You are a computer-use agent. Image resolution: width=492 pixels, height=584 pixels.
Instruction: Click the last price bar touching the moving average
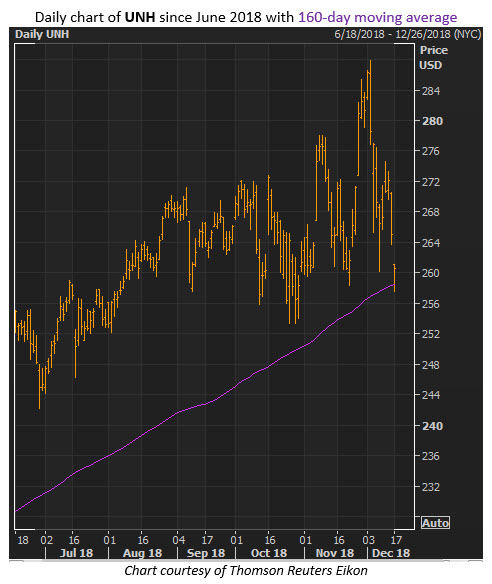[394, 278]
